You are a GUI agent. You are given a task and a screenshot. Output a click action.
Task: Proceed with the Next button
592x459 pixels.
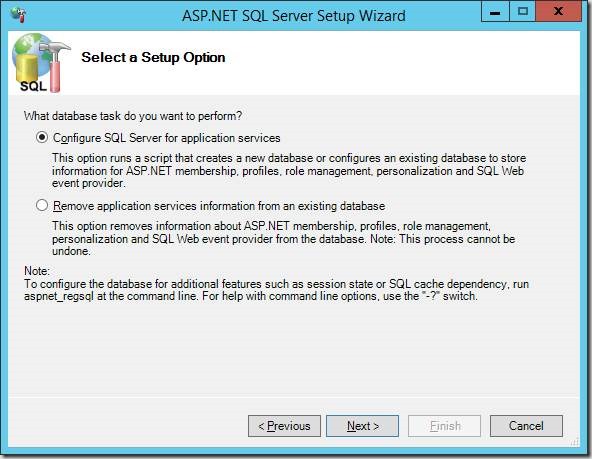[362, 426]
